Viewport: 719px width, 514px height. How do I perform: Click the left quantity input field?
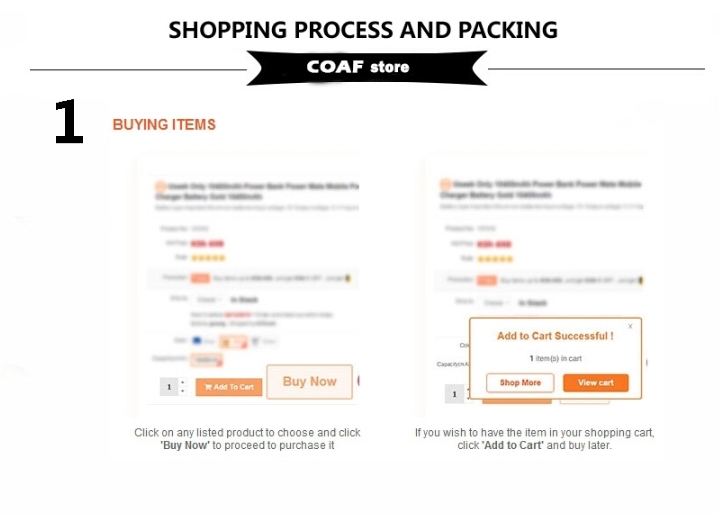169,387
